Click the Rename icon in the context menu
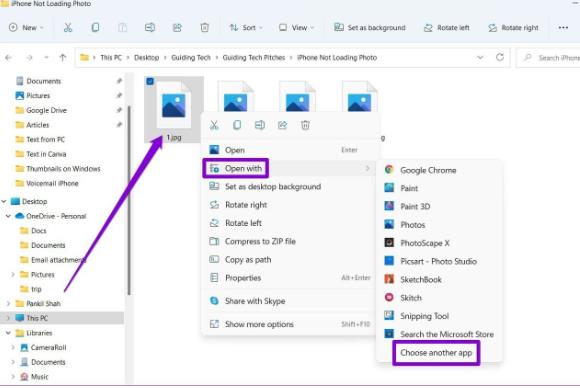Viewport: 580px width, 388px height. coord(260,125)
